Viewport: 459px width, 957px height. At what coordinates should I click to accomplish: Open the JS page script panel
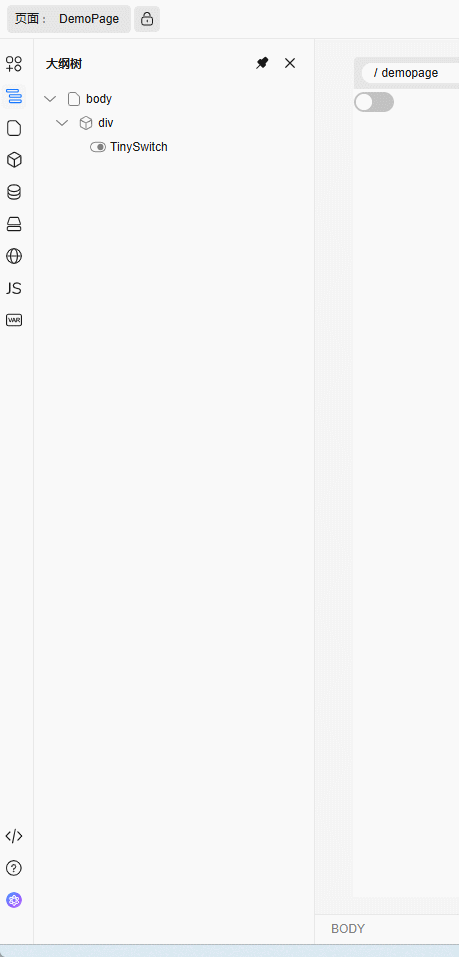[x=13, y=288]
